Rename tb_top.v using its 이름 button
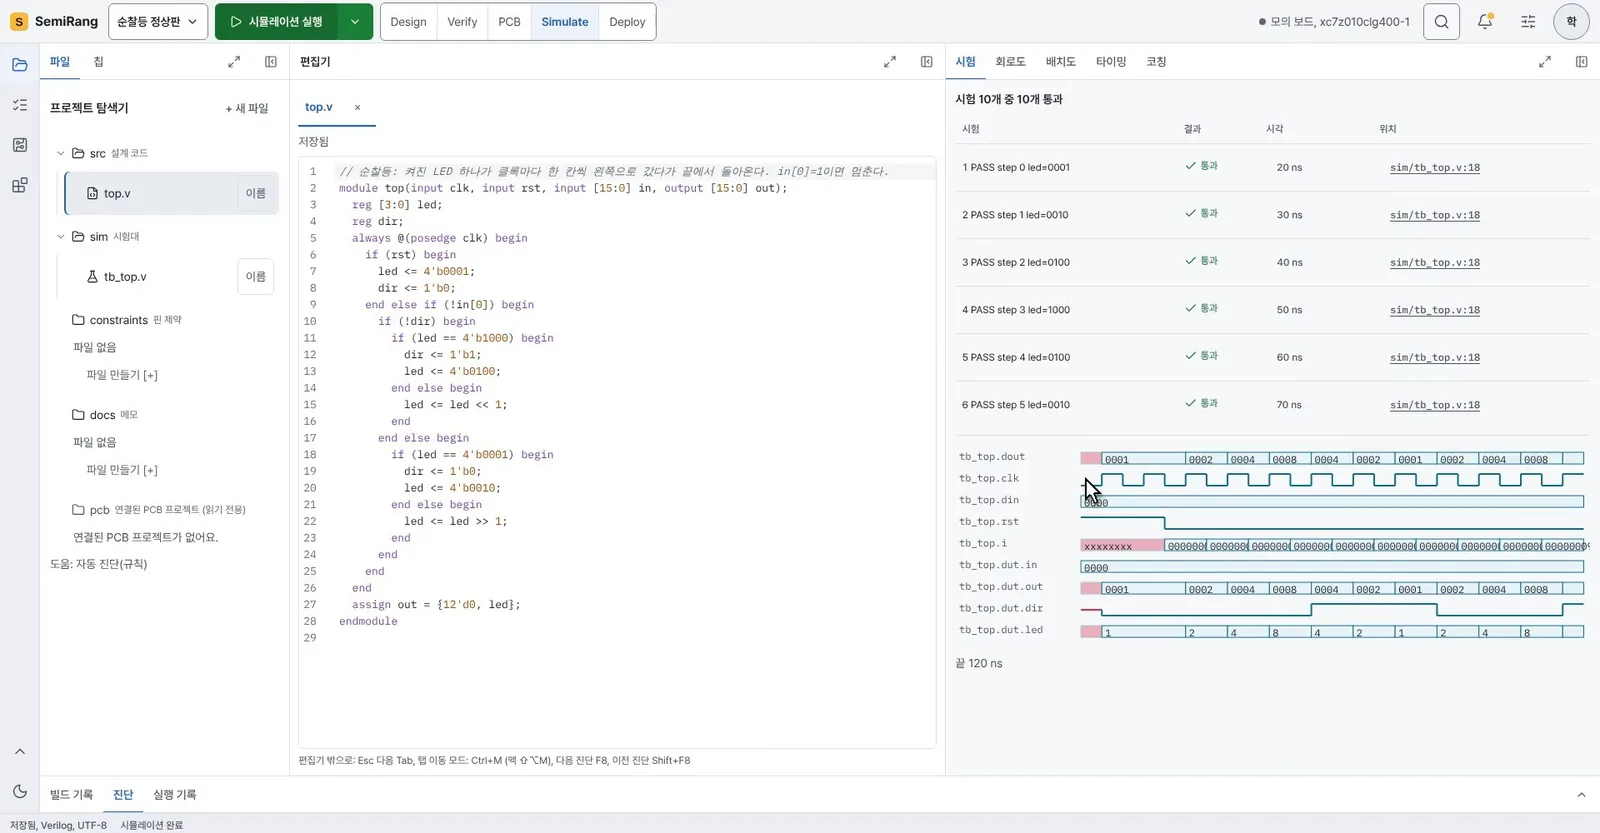 pyautogui.click(x=256, y=277)
